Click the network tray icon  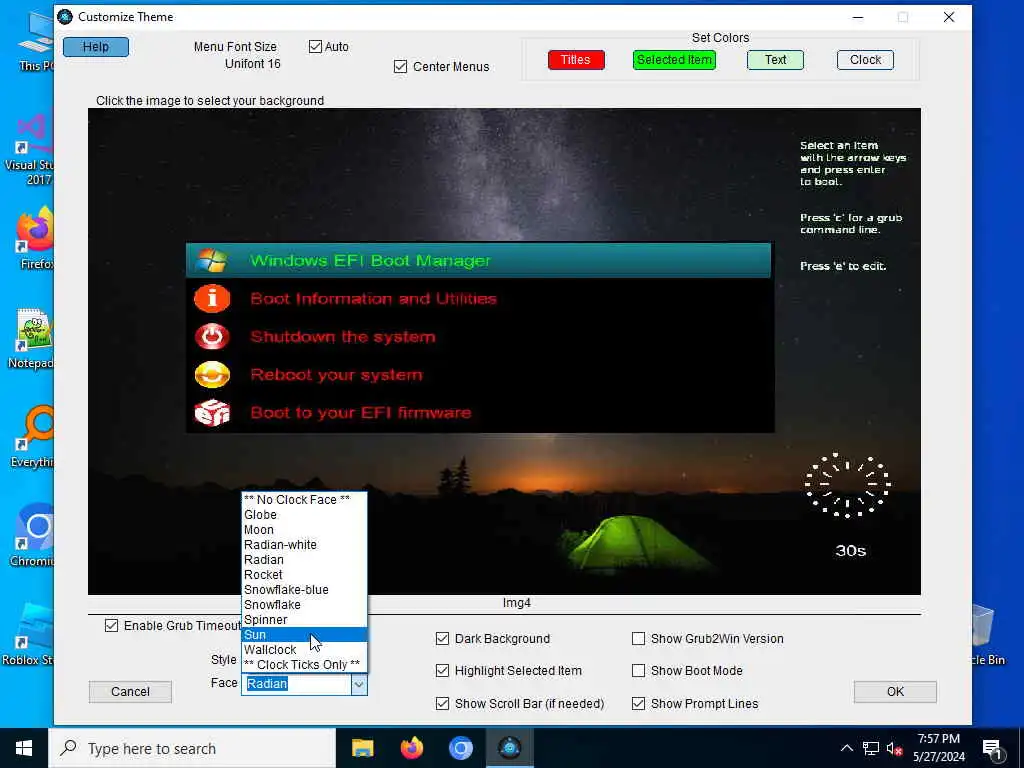click(x=871, y=748)
